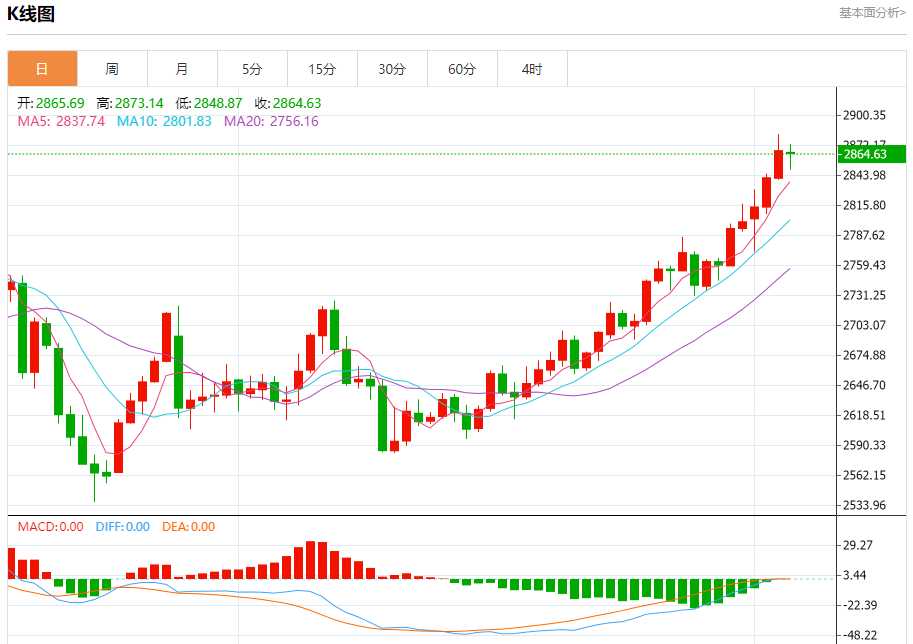Click the 2703.07 price axis label
913x644 pixels.
click(865, 325)
